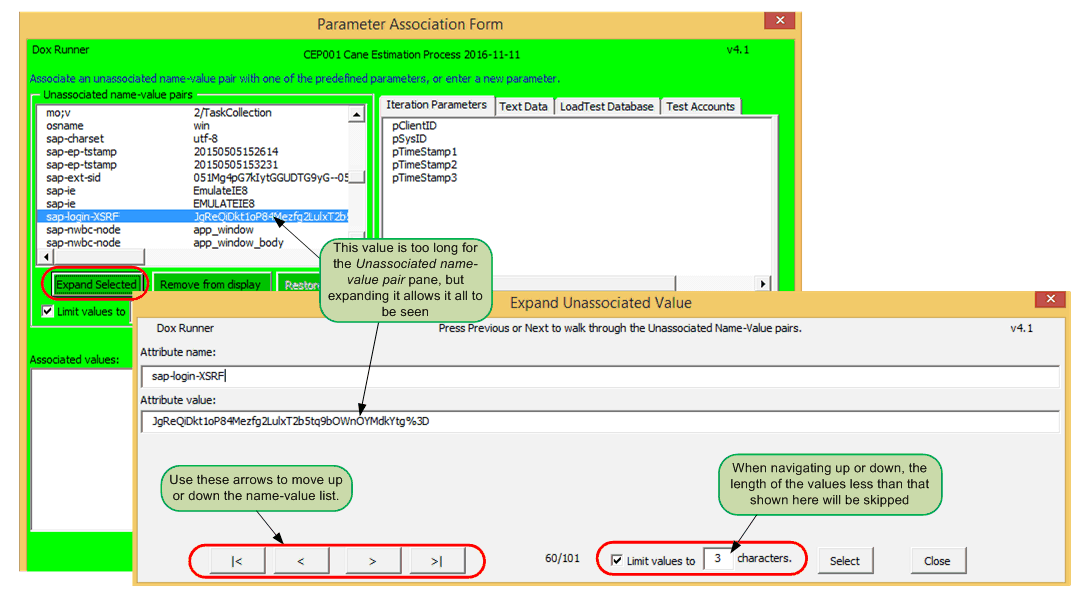Open the LoadTest Database tab
The height and width of the screenshot is (605, 1085).
(x=605, y=105)
